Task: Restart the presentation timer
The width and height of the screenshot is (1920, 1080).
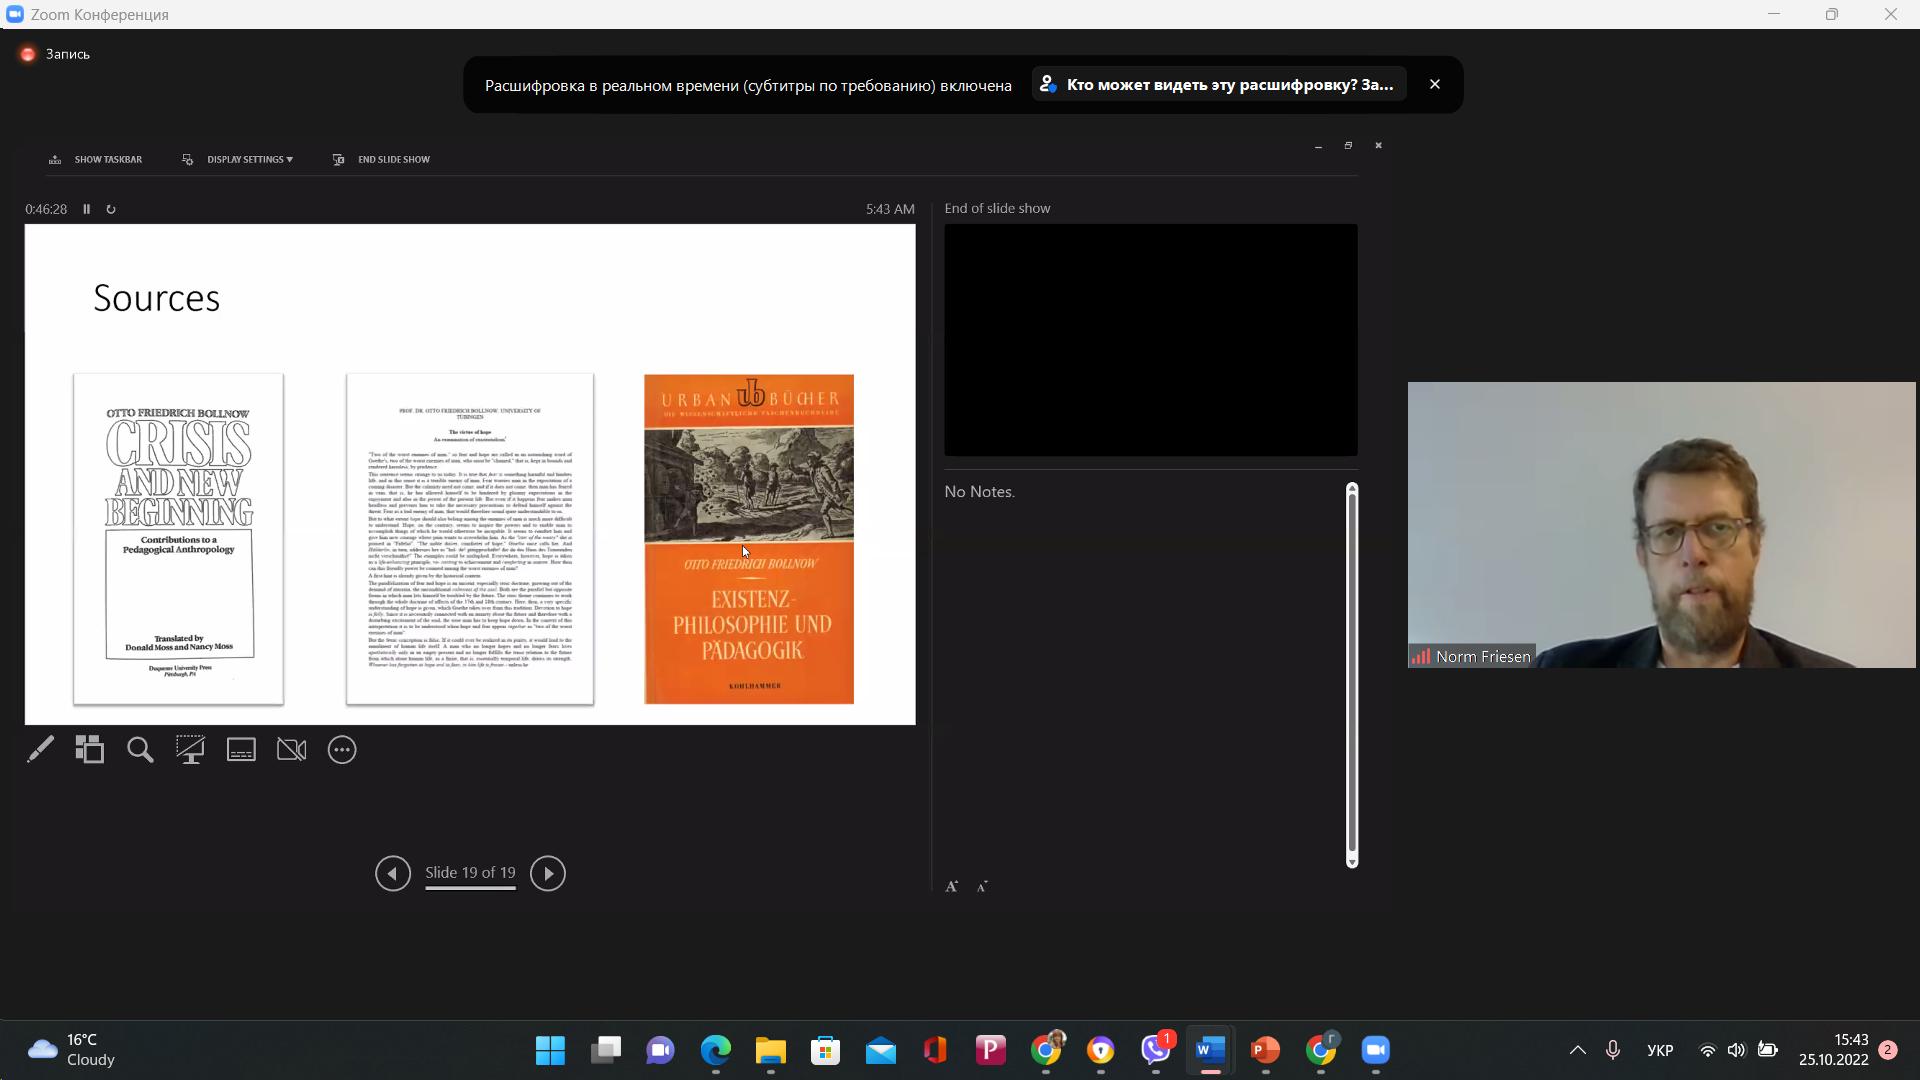Action: coord(111,209)
